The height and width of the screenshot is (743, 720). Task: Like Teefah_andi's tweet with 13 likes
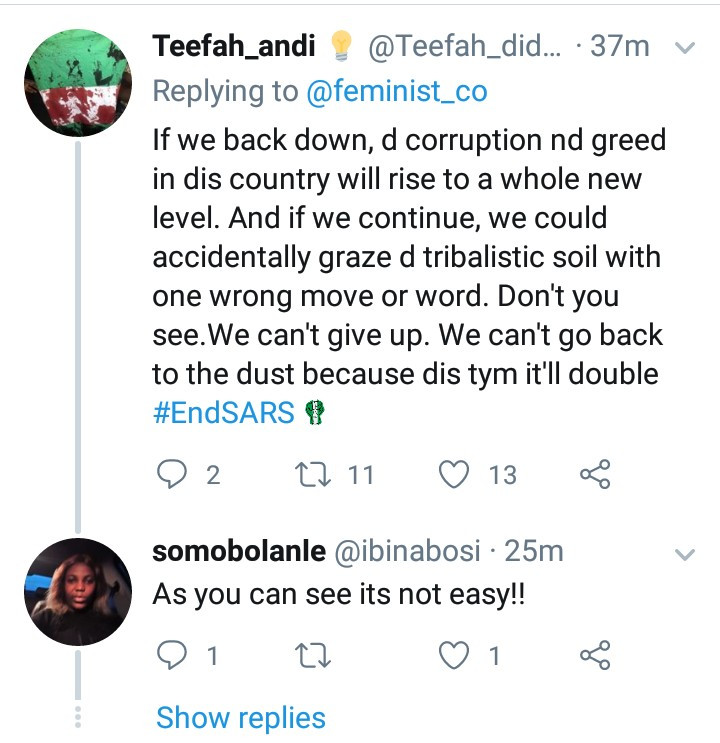455,474
